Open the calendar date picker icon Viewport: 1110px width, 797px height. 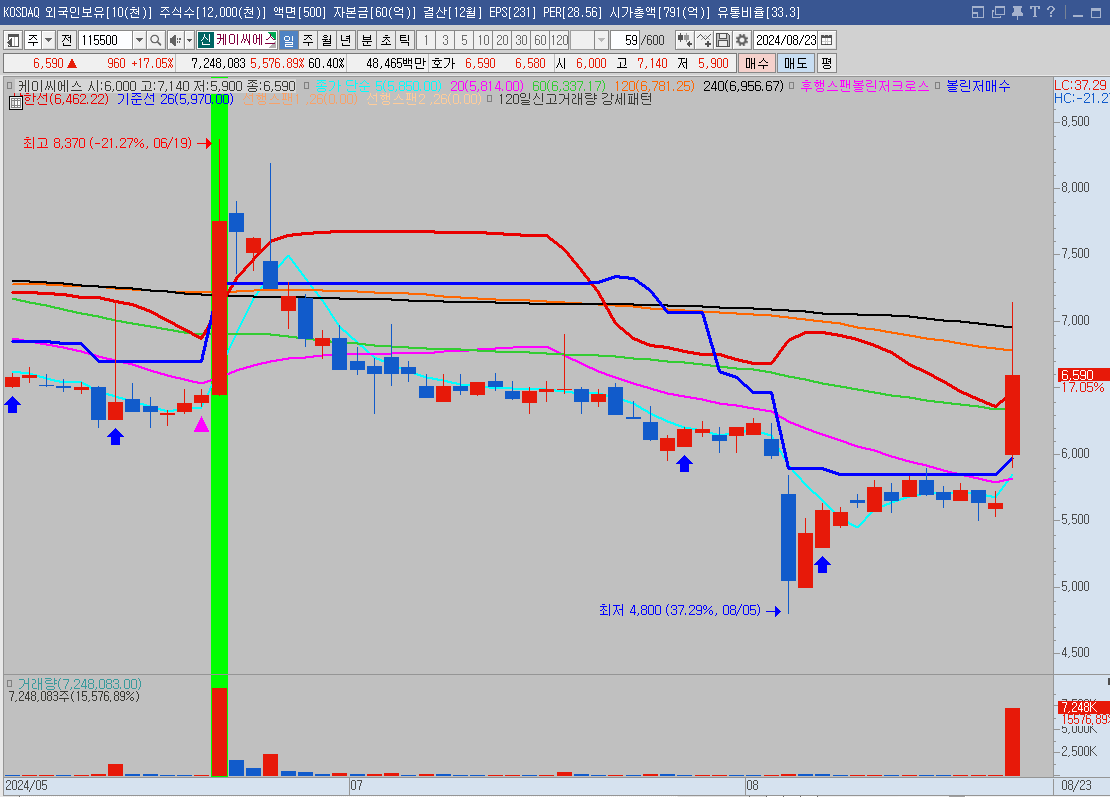pyautogui.click(x=827, y=40)
